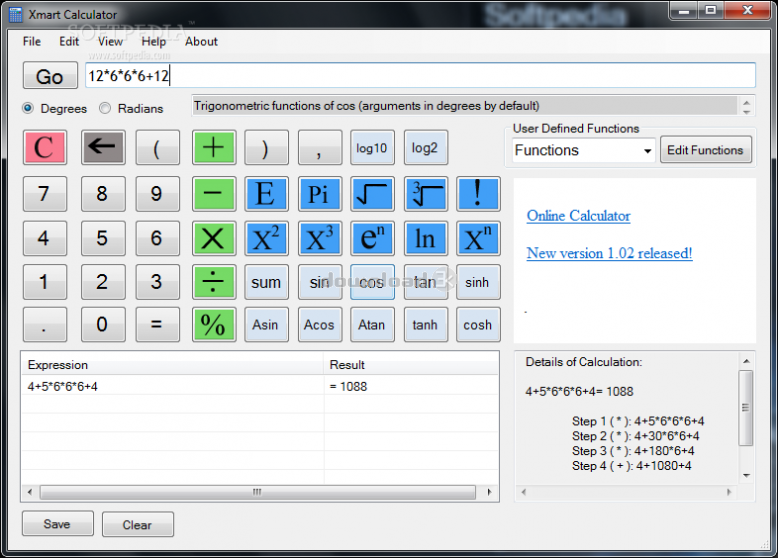This screenshot has height=558, width=778.
Task: Click the backspace arrow button
Action: point(103,147)
